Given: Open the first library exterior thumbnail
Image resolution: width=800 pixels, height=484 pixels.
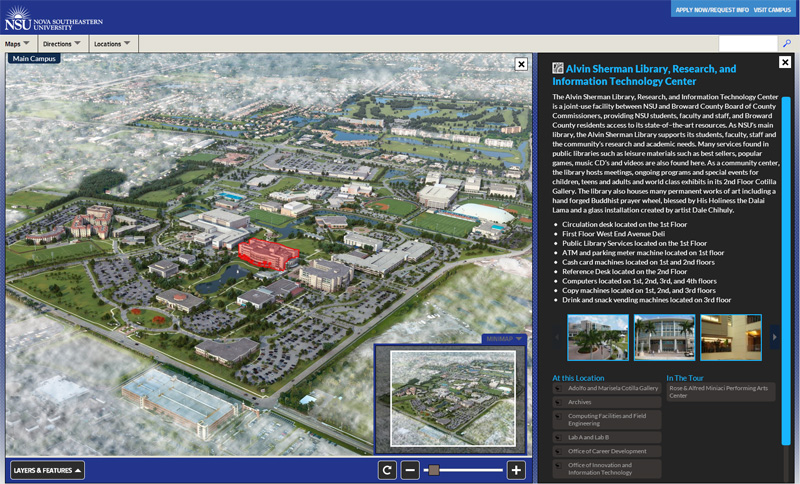Looking at the screenshot, I should click(x=598, y=338).
